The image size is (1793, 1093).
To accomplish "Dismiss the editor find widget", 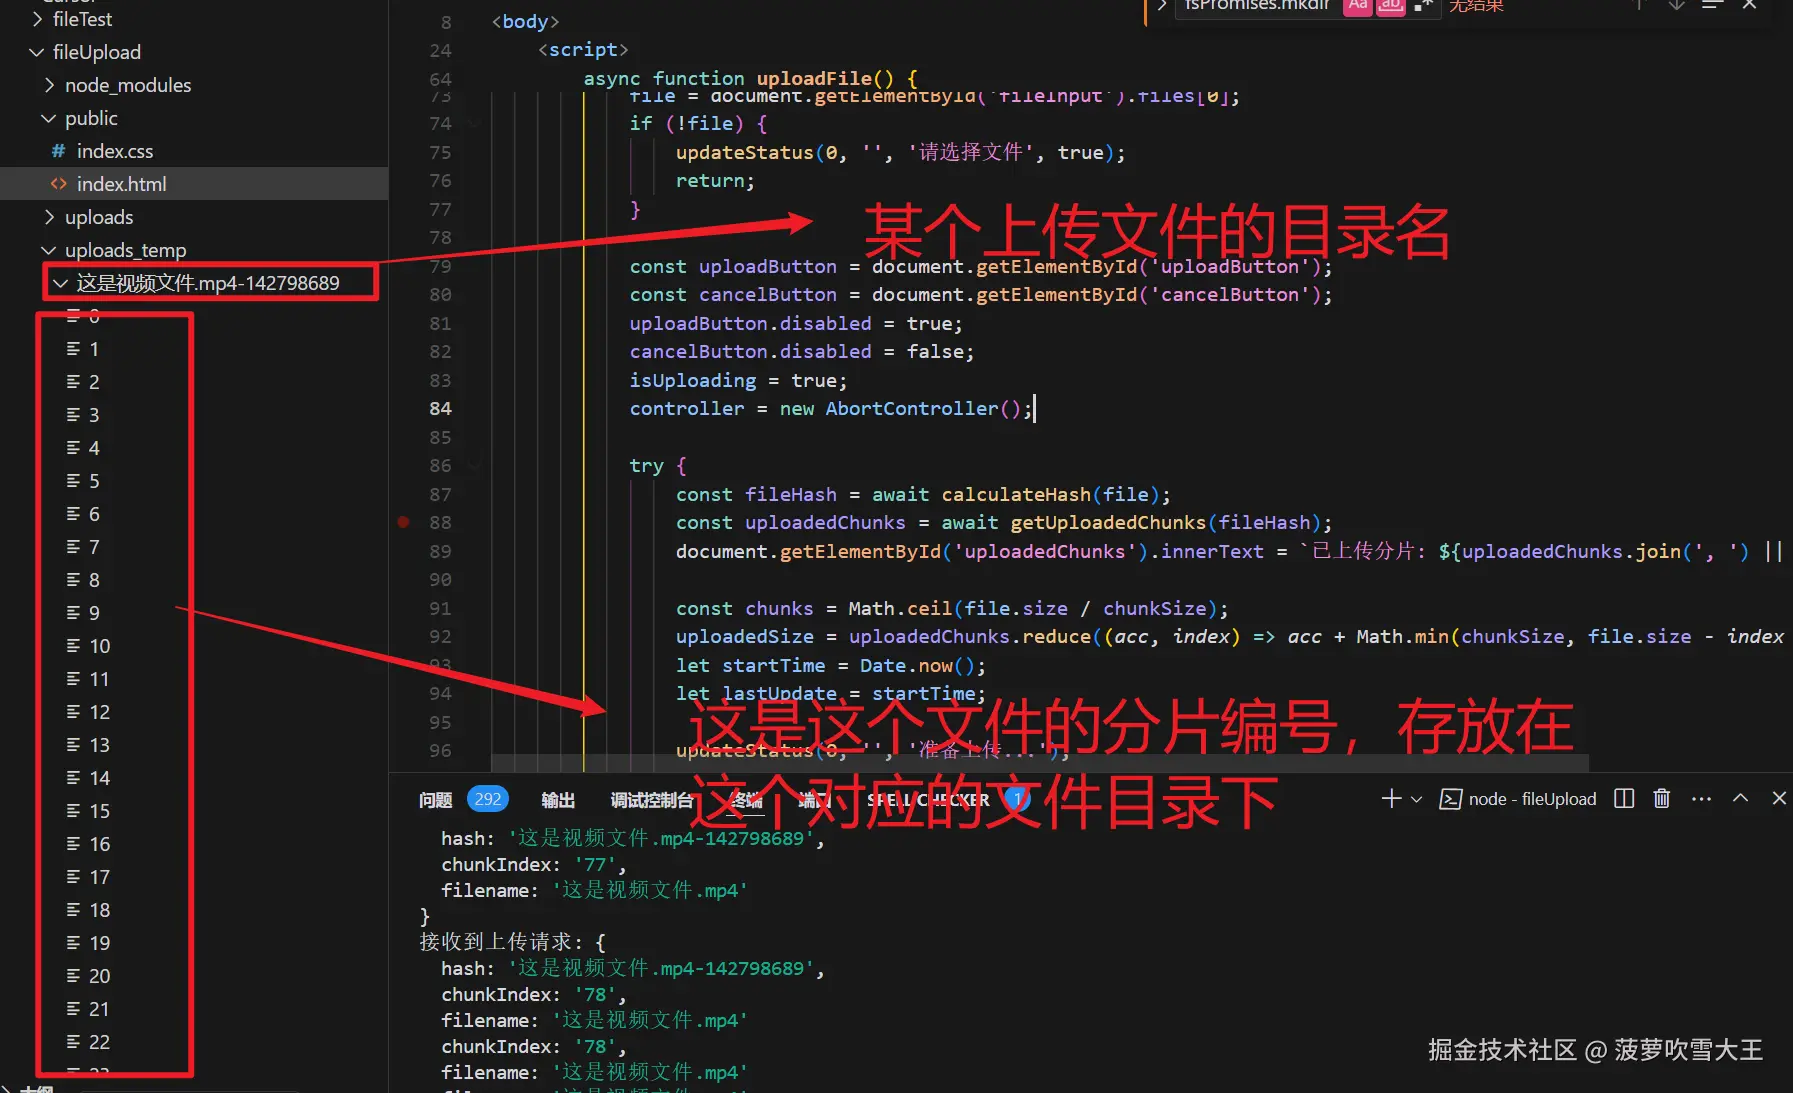I will 1749,6.
